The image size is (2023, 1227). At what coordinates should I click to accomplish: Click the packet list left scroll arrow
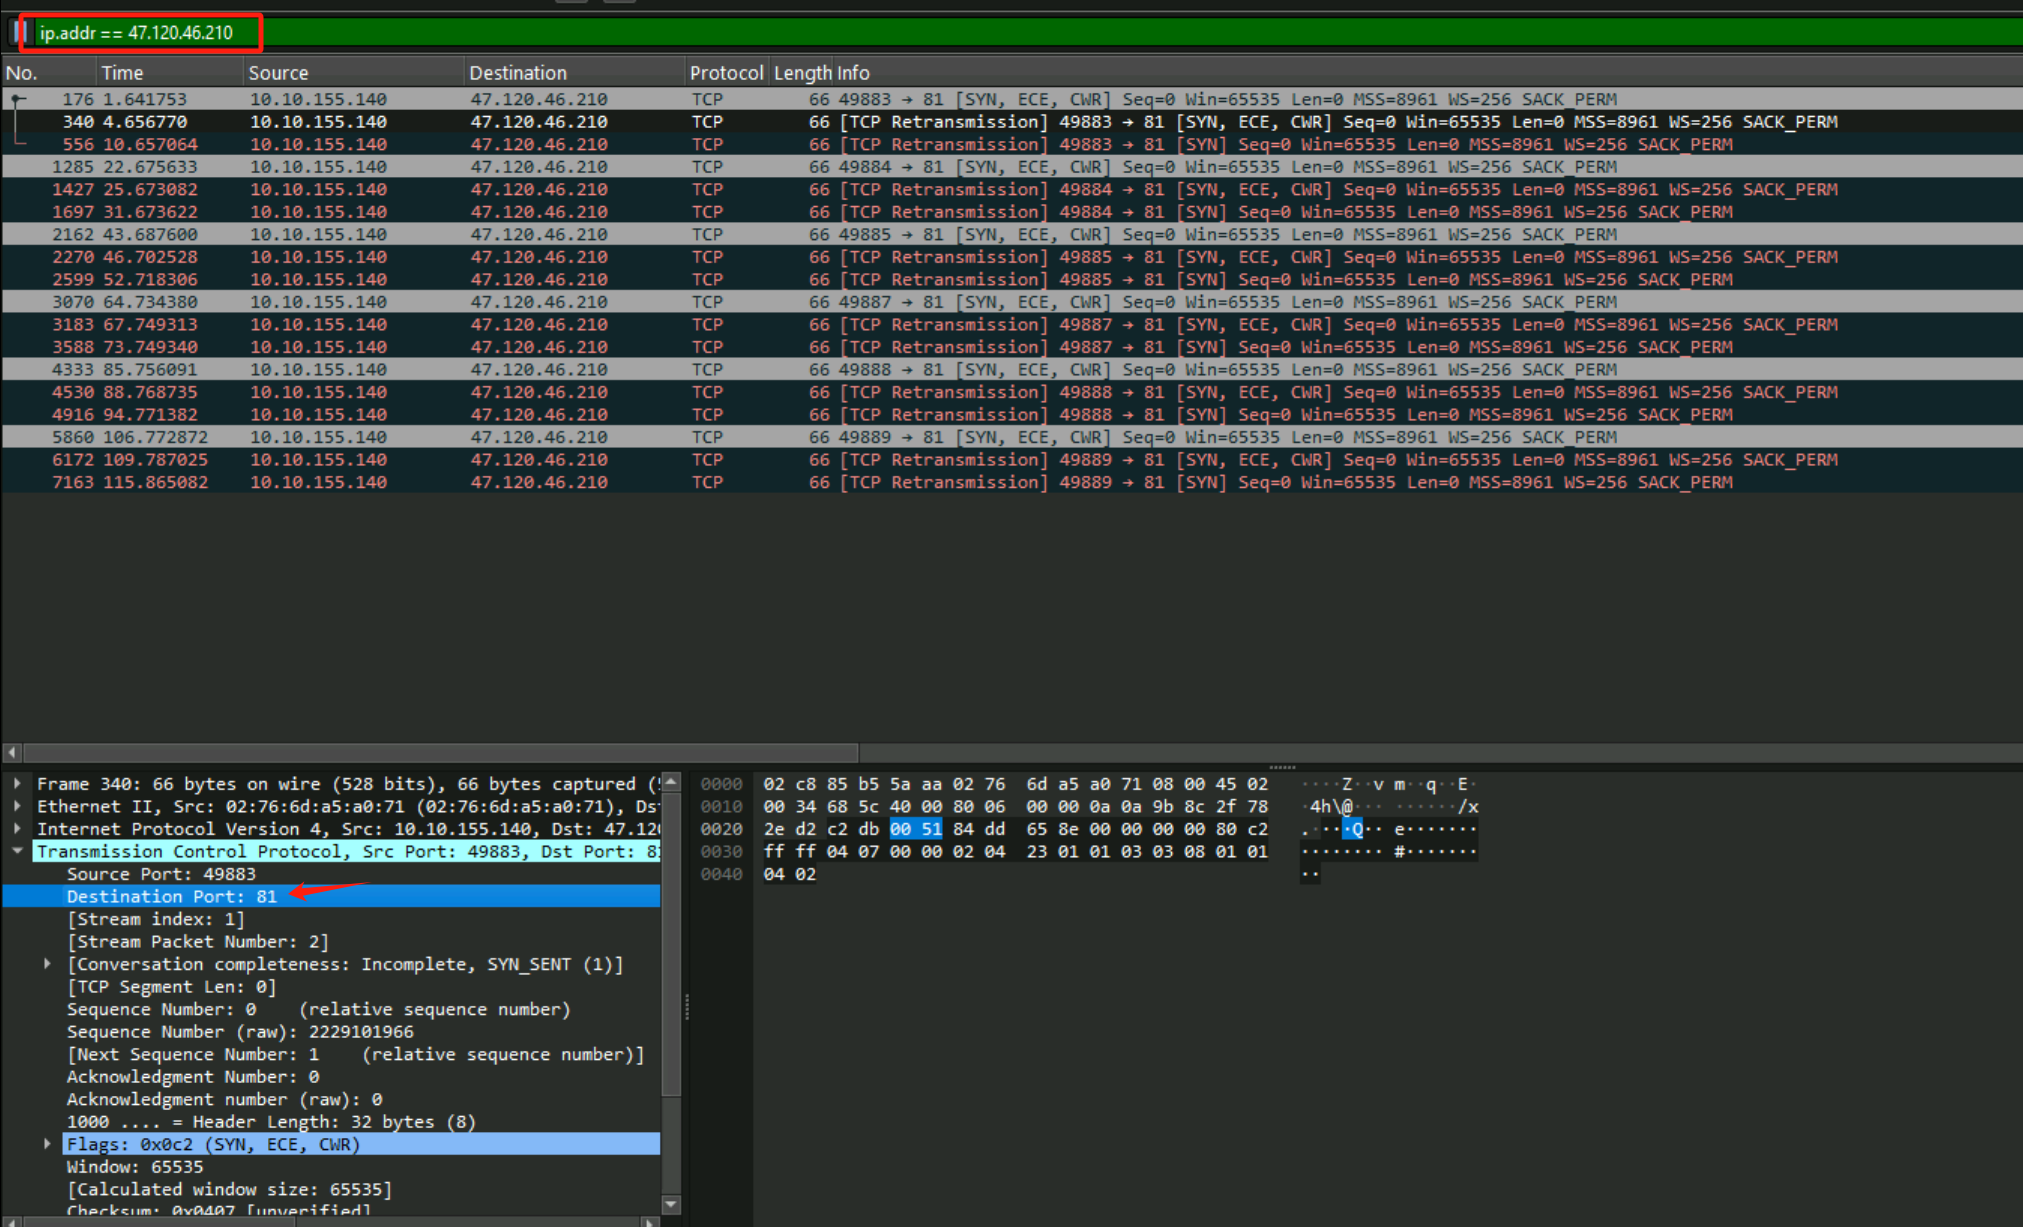point(11,752)
